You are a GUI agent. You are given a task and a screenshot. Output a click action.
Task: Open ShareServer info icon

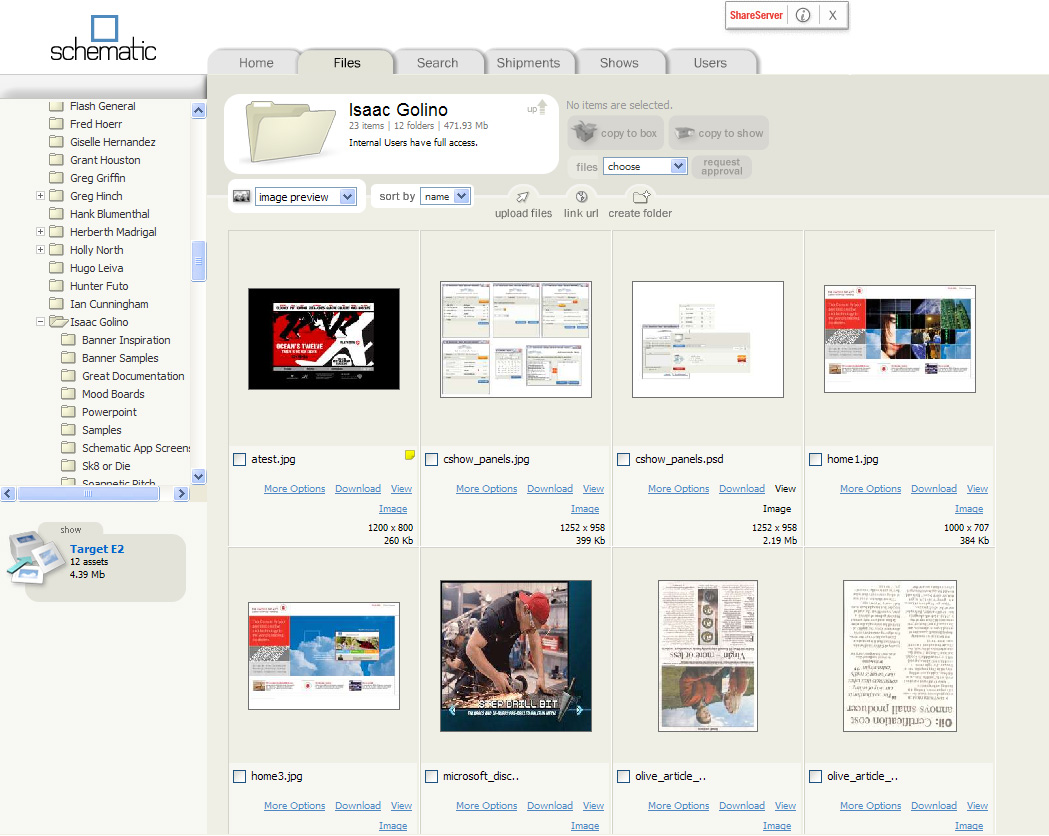coord(803,15)
